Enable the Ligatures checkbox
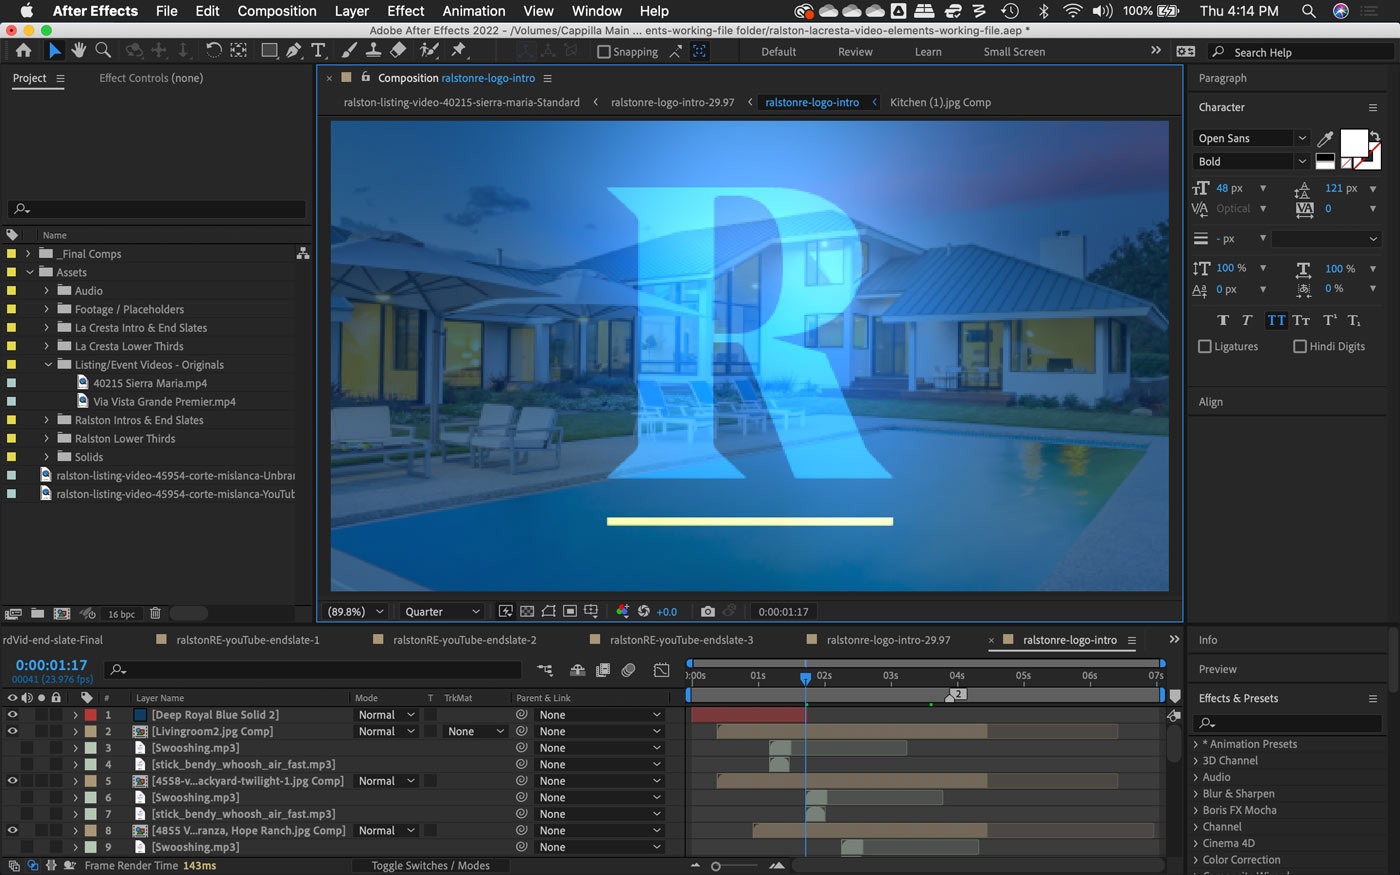1400x875 pixels. [1205, 346]
